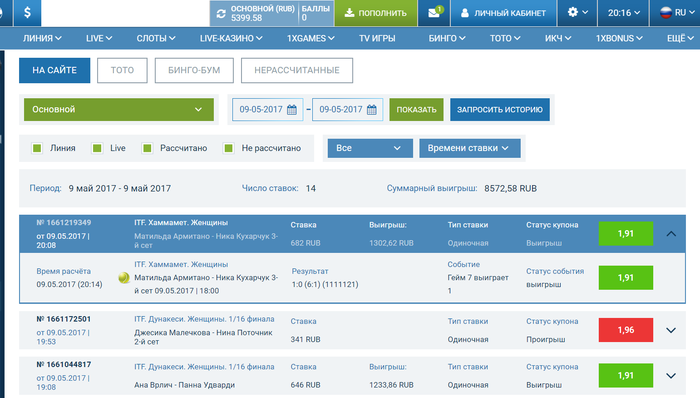700x398 pixels.
Task: Open the Времени ставки sort dropdown
Action: [x=470, y=148]
